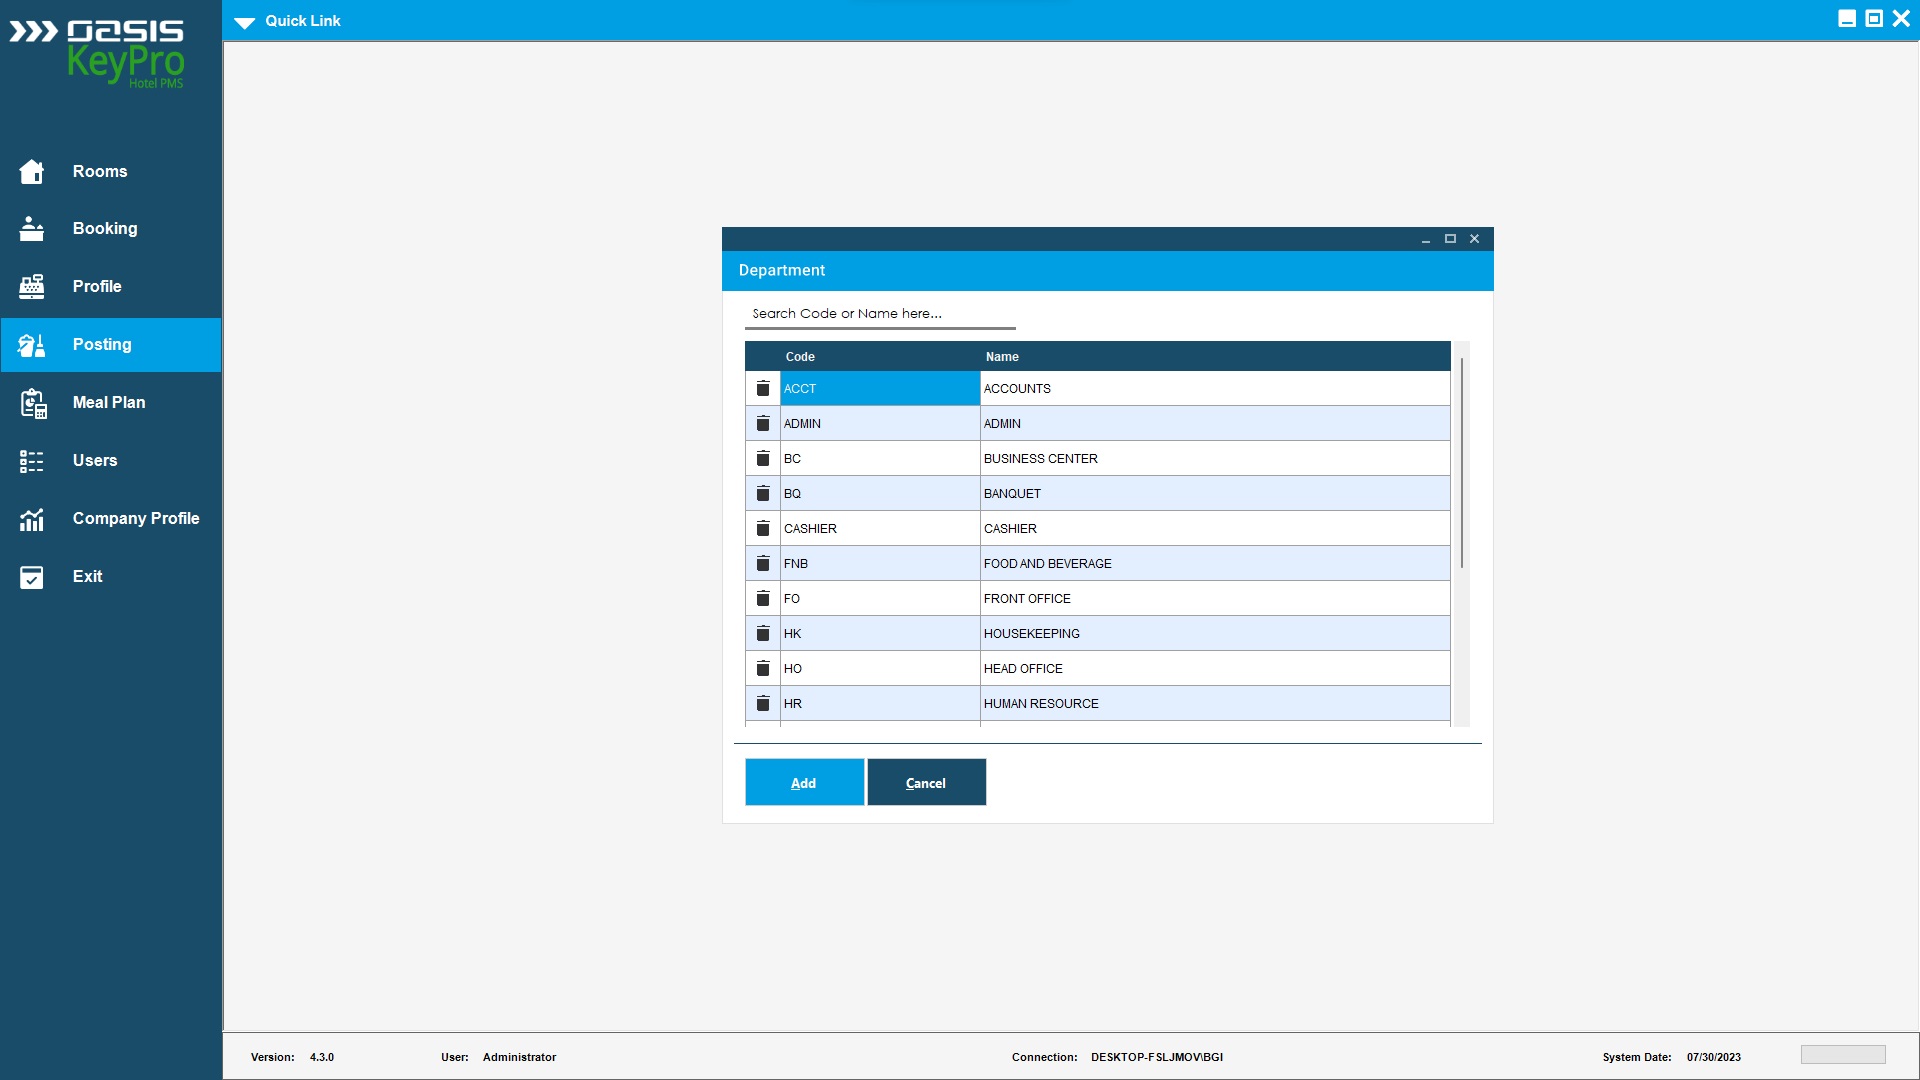Remove HOUSEKEEPING using its trash icon
This screenshot has width=1920, height=1080.
click(763, 633)
